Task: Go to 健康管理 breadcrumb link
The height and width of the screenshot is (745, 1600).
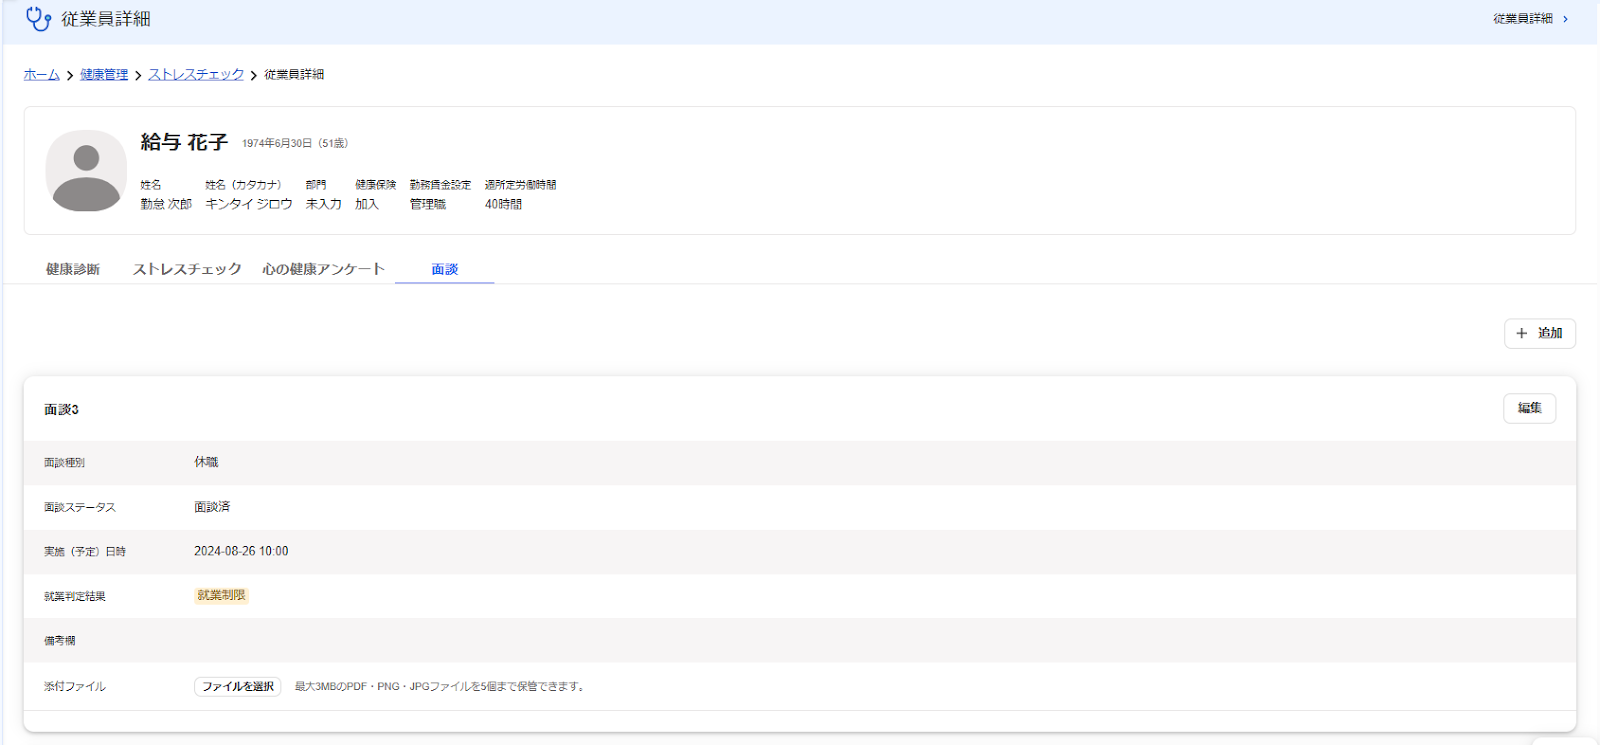Action: (104, 75)
